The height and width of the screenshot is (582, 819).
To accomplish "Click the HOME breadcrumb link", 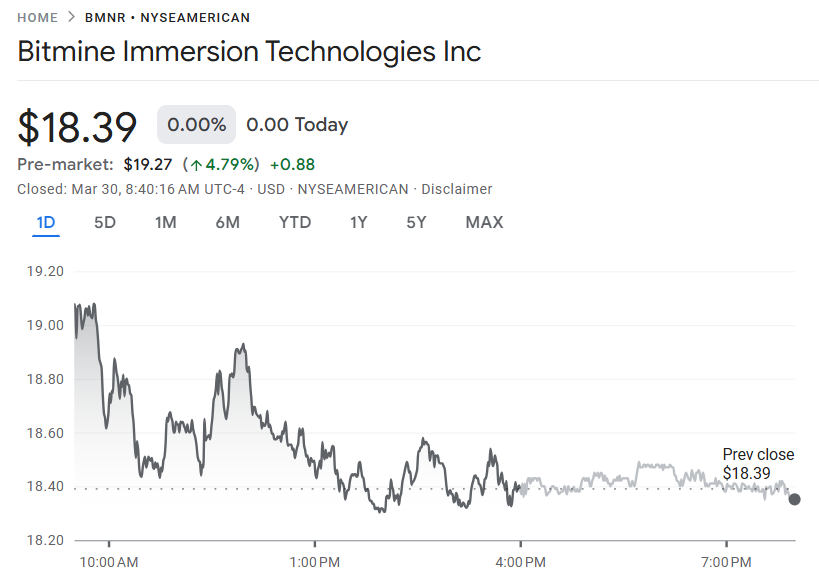I will [37, 17].
